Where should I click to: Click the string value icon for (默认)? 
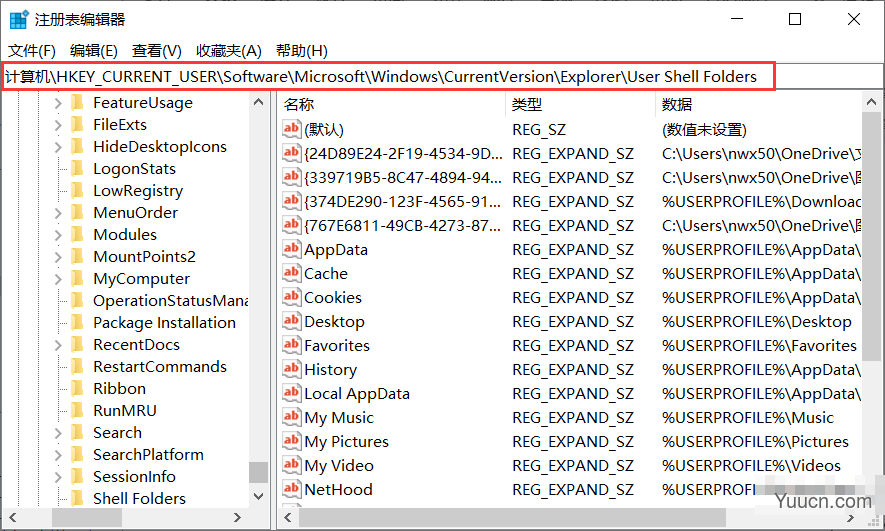(291, 129)
